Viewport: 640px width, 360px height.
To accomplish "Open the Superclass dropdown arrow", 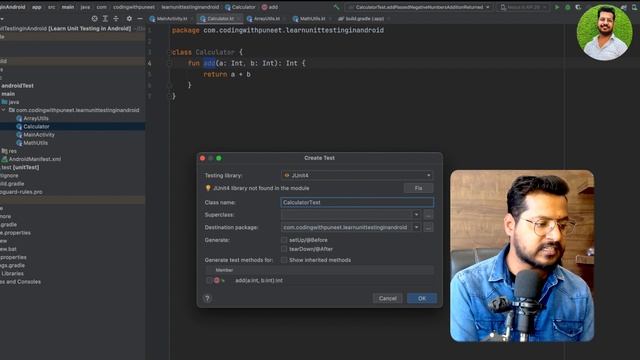I will pos(416,215).
